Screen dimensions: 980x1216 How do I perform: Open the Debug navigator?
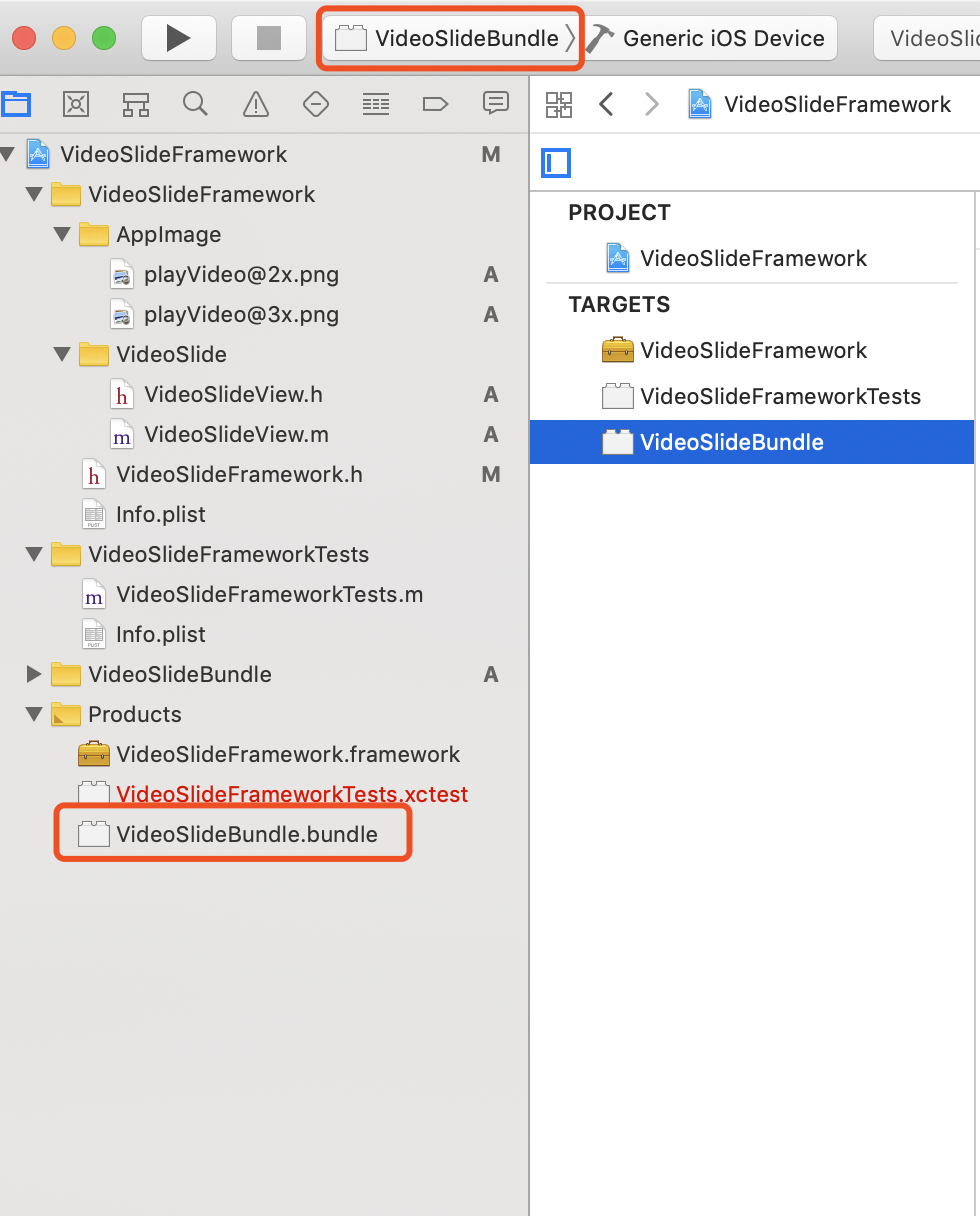pos(376,103)
